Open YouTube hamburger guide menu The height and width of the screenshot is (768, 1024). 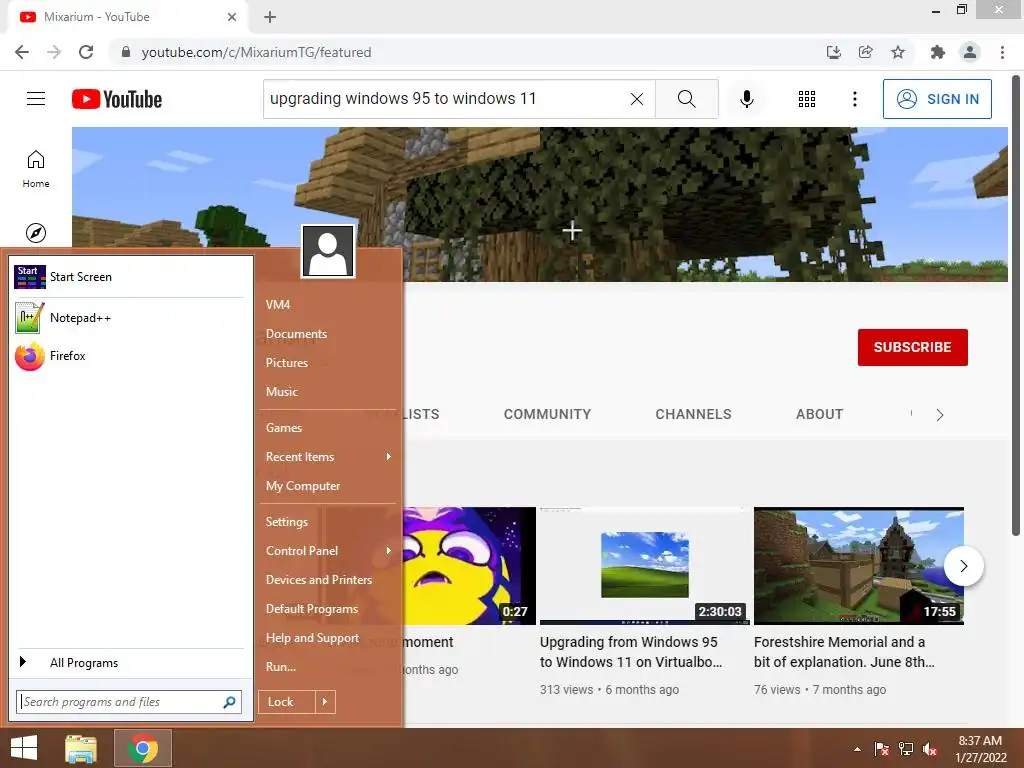(x=36, y=99)
